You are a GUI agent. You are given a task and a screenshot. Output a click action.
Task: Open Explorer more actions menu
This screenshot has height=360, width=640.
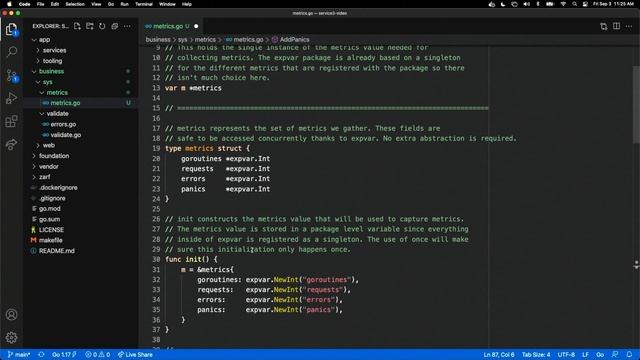tap(127, 26)
